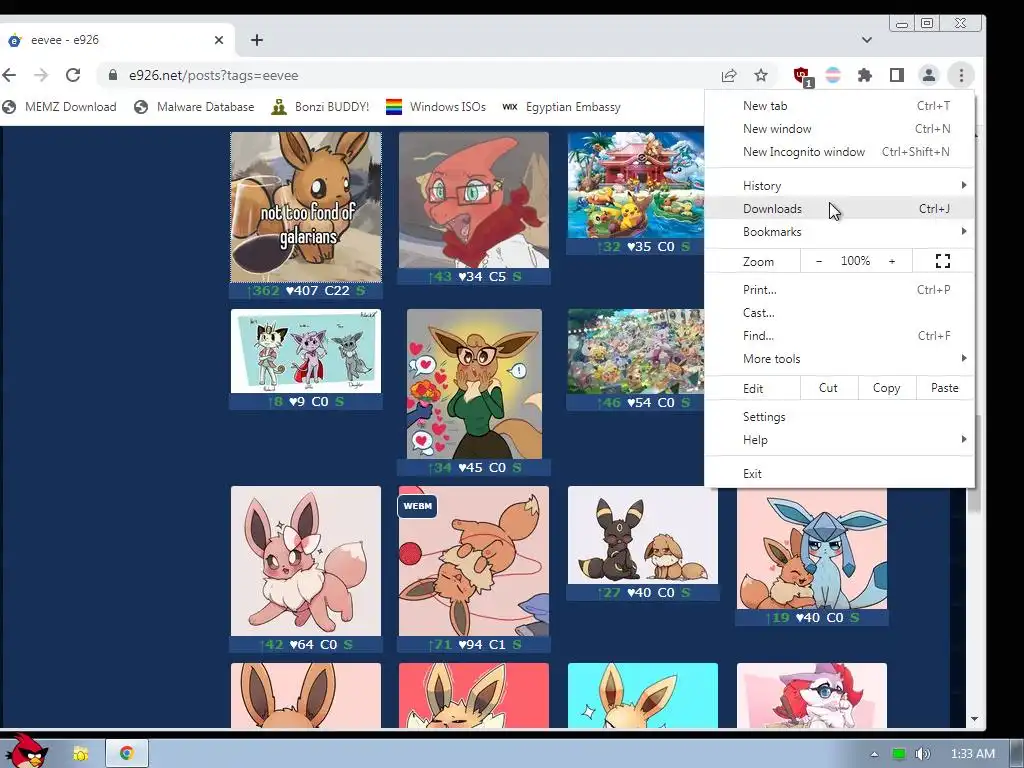Open the glaceon and eevee thumbnail

tap(812, 549)
